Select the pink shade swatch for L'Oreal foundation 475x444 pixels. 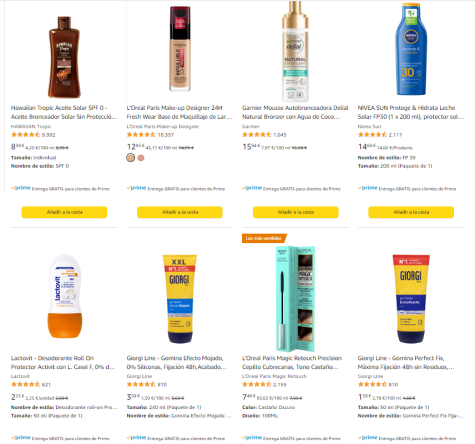pos(141,158)
